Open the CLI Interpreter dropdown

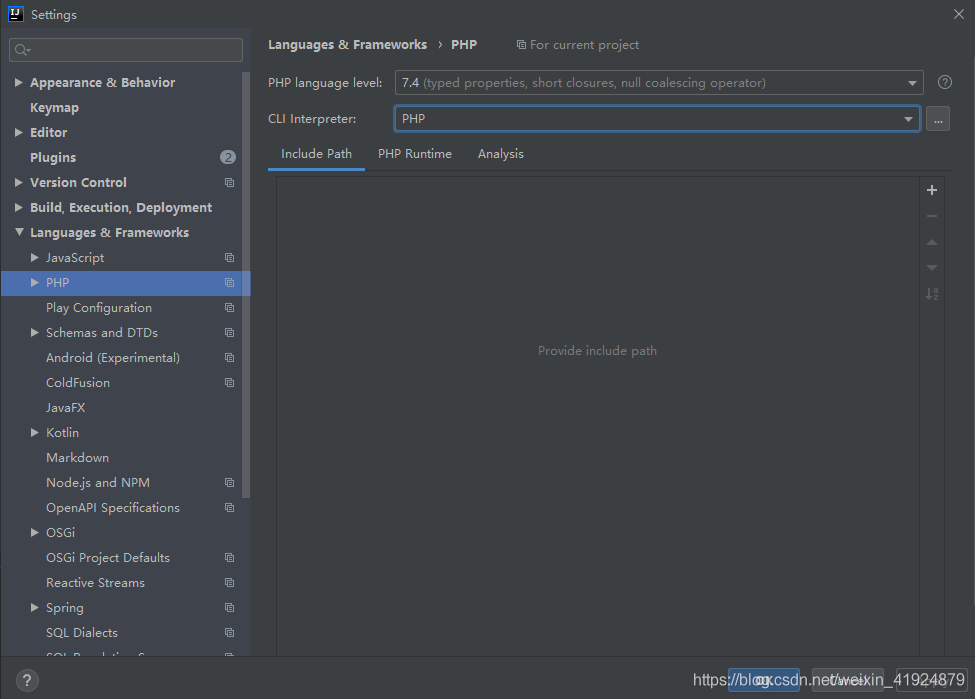click(x=657, y=119)
